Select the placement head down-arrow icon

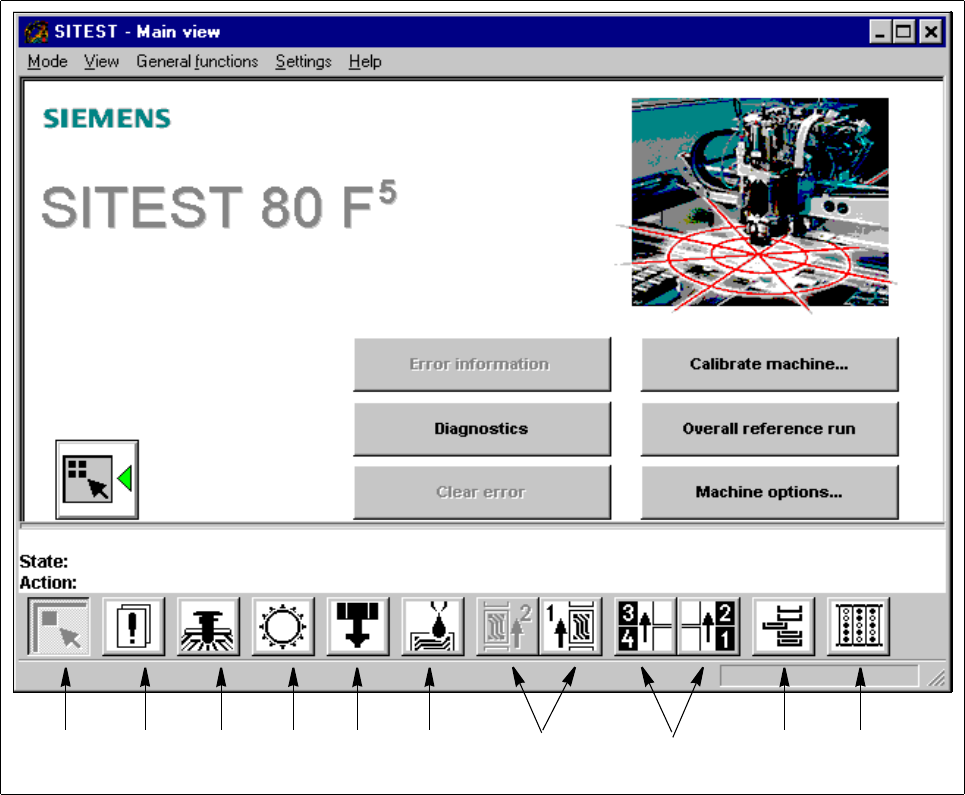click(x=358, y=626)
